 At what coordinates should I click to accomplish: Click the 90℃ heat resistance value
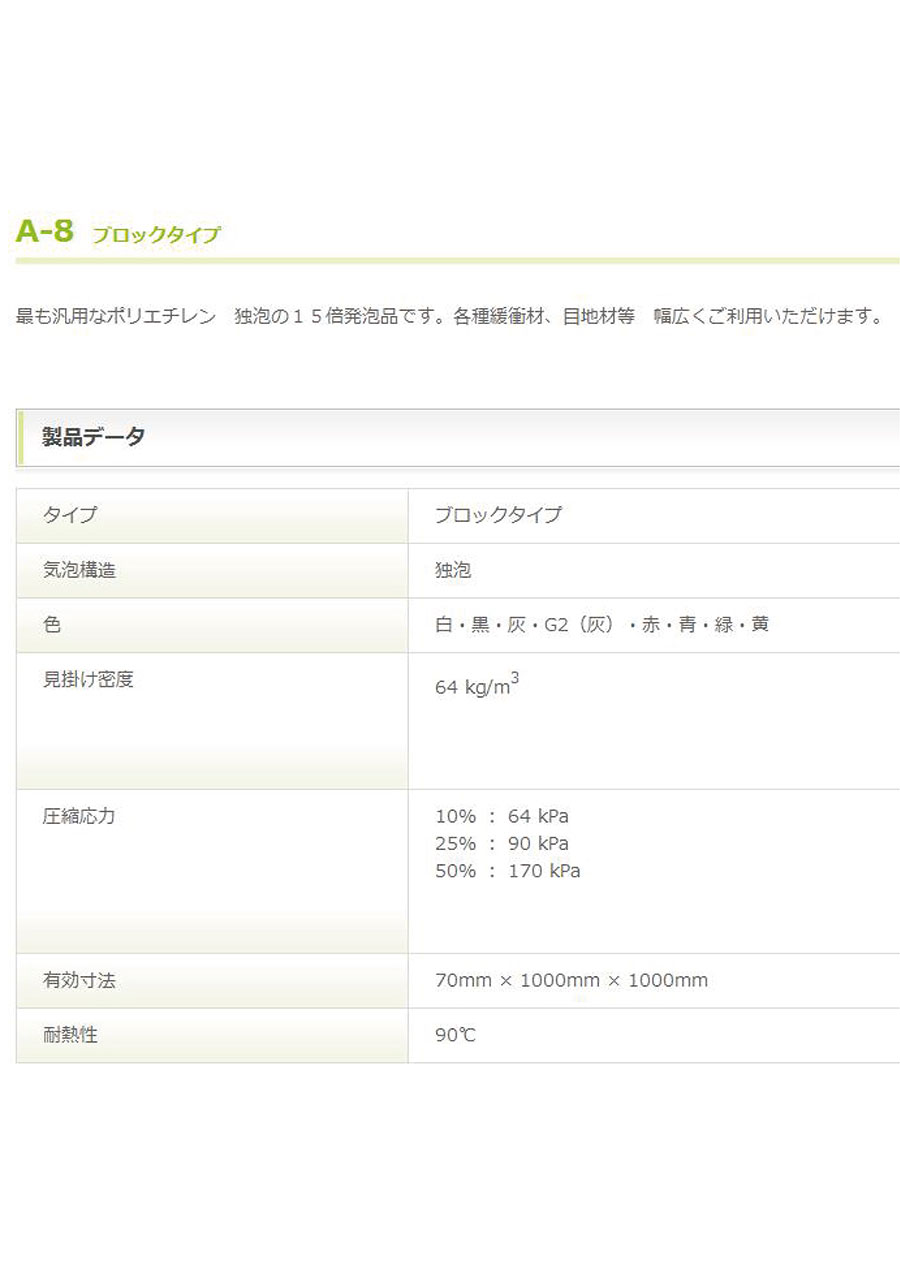(x=455, y=1035)
